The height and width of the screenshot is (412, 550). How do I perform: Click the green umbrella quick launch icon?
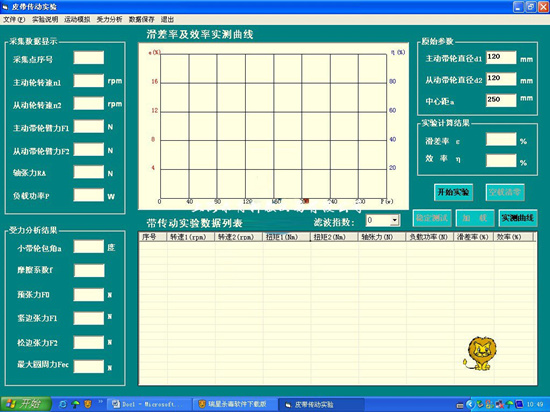point(75,404)
